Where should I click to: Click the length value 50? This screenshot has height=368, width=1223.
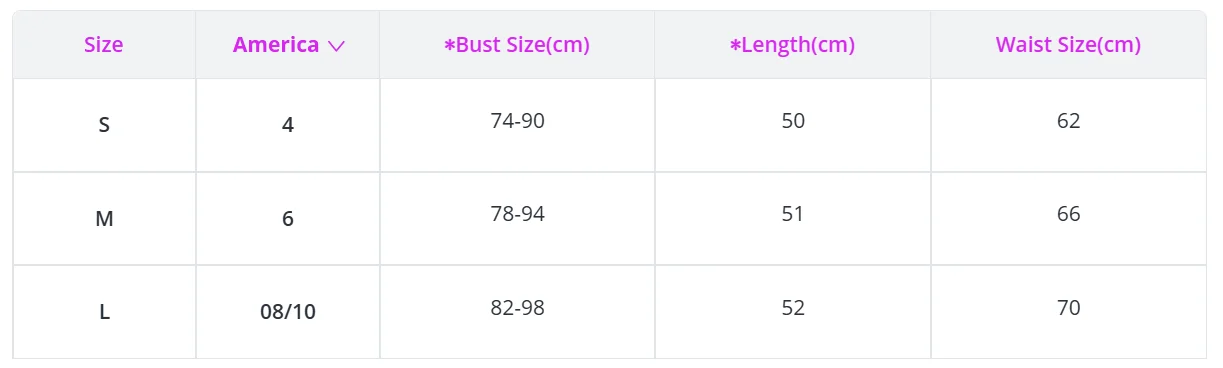tap(793, 121)
